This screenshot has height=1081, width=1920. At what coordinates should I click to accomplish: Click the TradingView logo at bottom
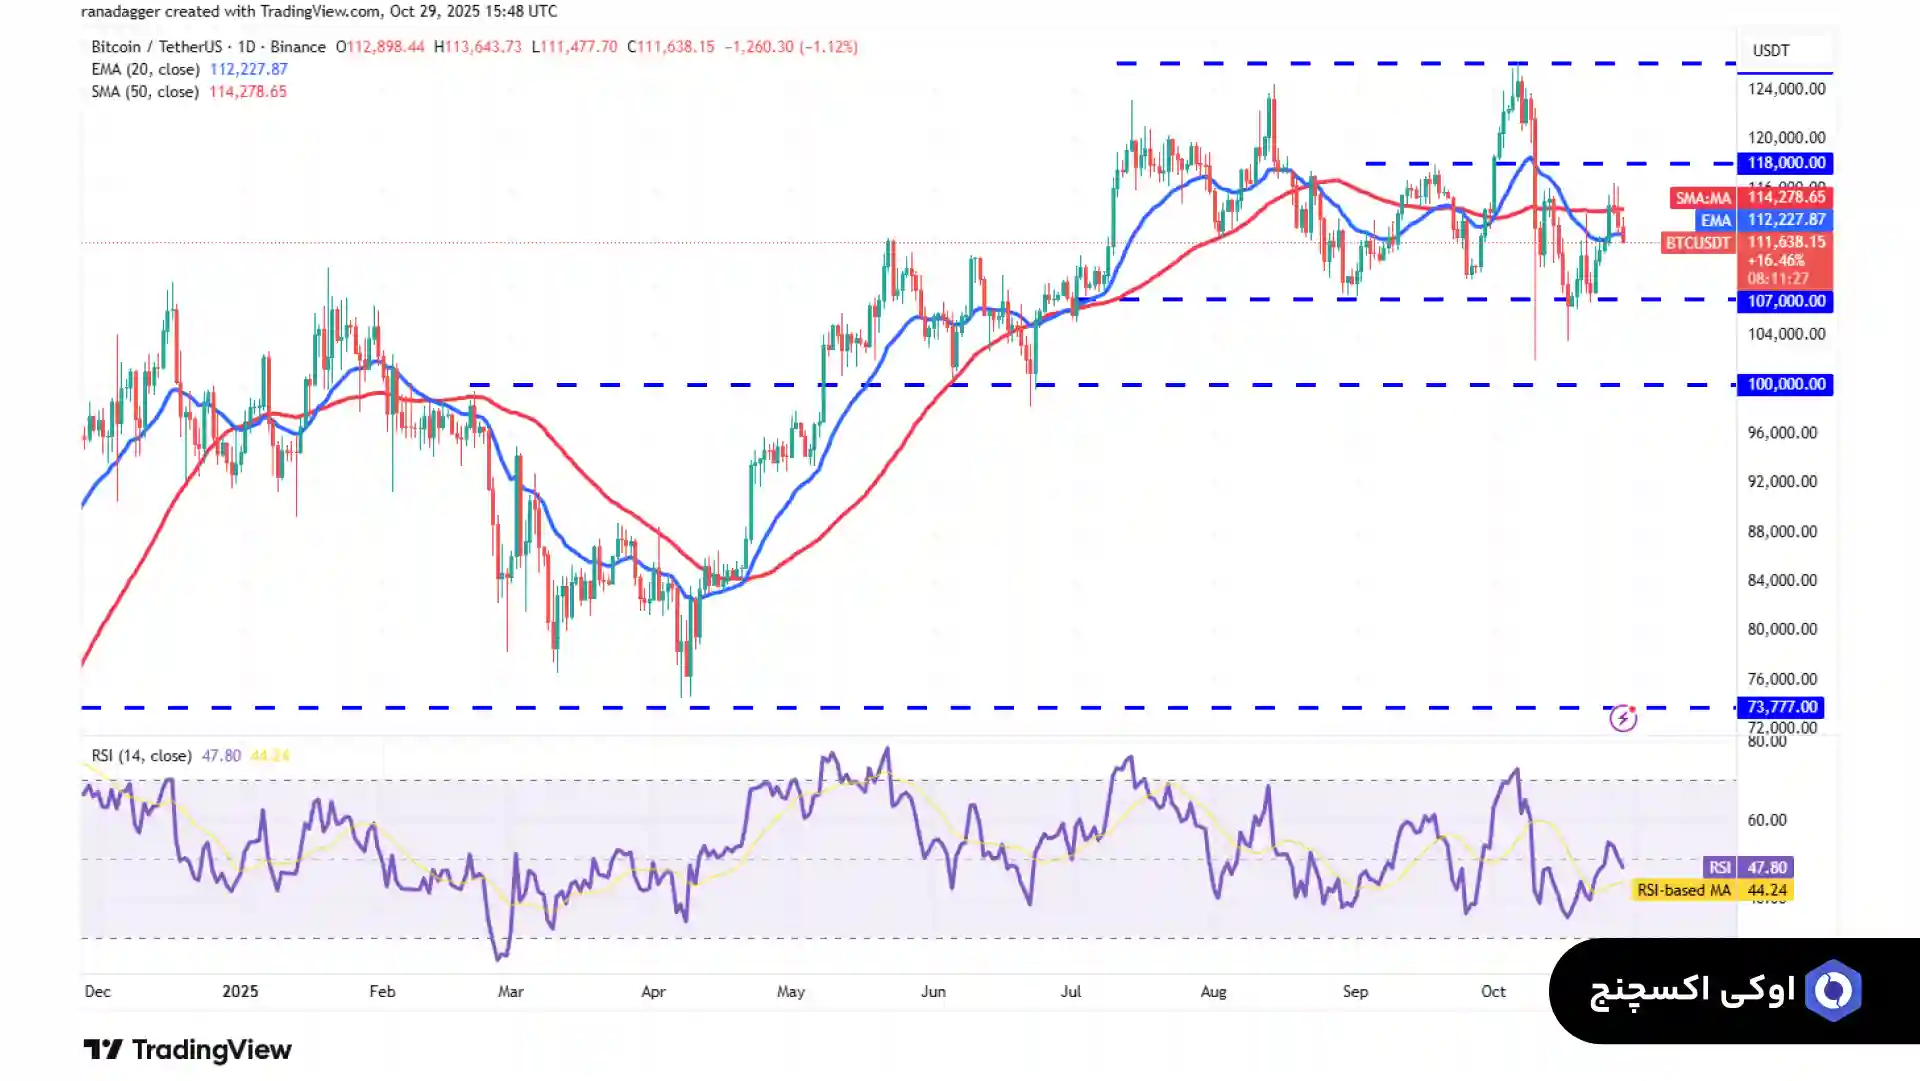[x=187, y=1049]
